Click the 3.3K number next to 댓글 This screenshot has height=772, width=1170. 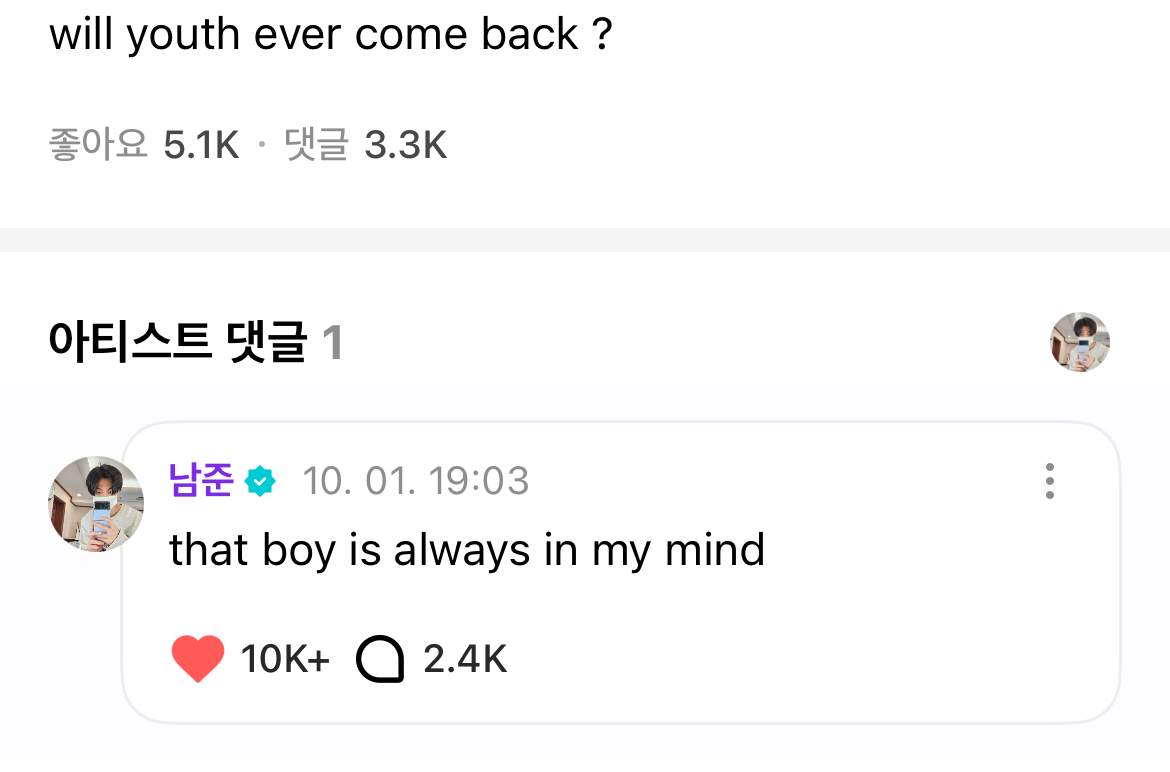click(x=405, y=146)
